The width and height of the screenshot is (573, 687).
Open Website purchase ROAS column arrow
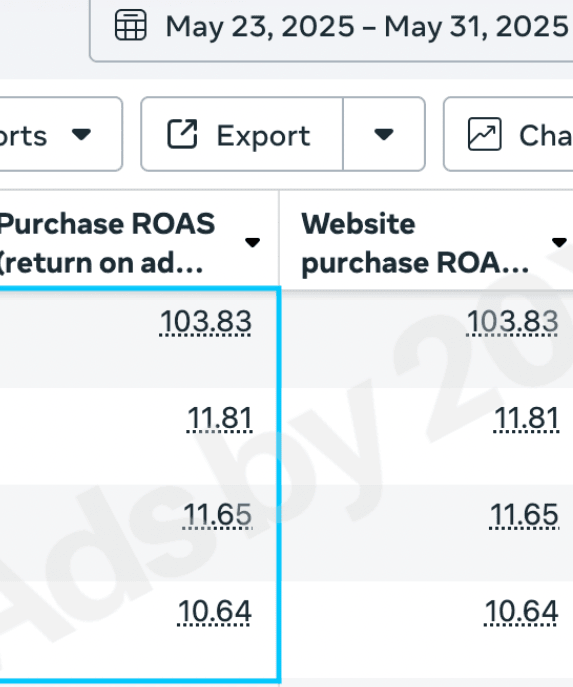point(559,242)
